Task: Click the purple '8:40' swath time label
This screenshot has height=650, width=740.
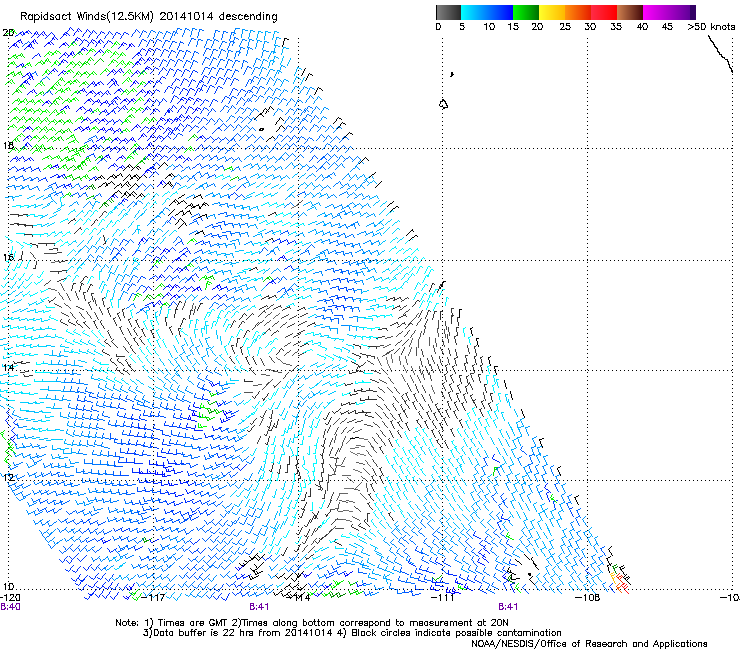Action: (10, 607)
